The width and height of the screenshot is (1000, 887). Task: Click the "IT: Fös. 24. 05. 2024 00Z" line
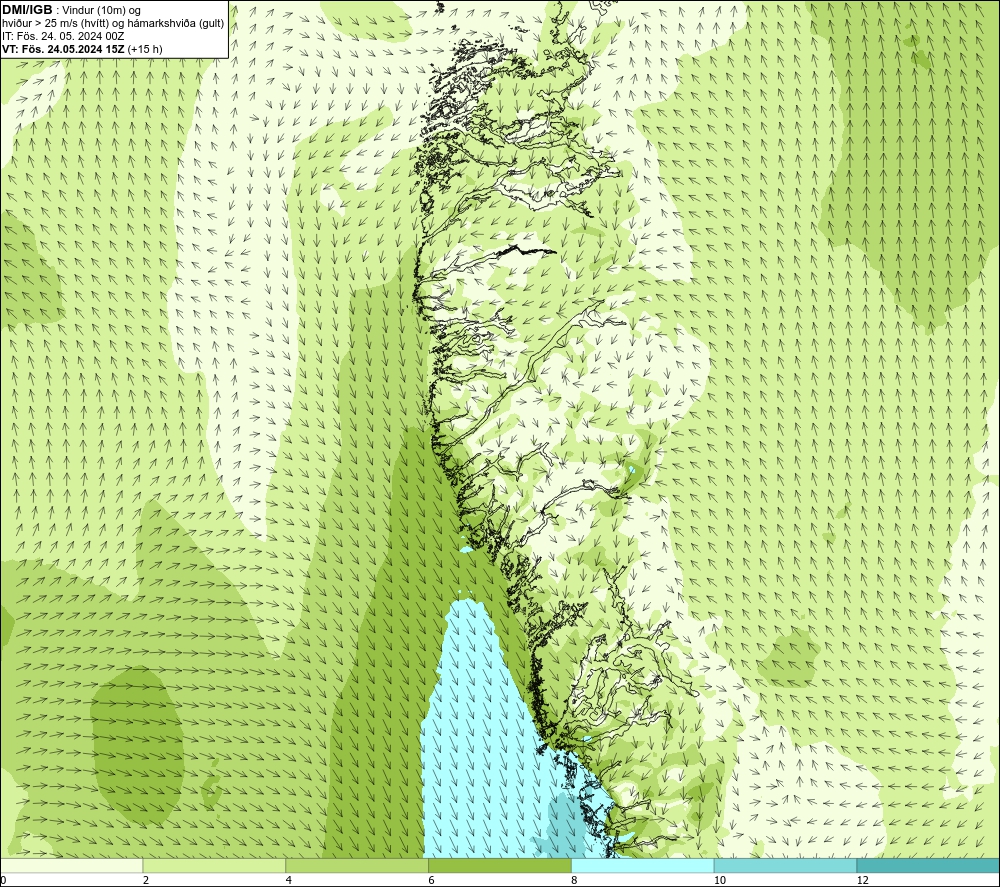63,36
